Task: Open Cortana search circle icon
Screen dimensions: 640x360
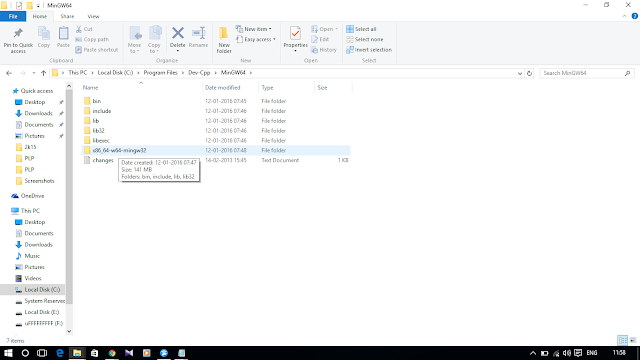Action: coord(25,353)
